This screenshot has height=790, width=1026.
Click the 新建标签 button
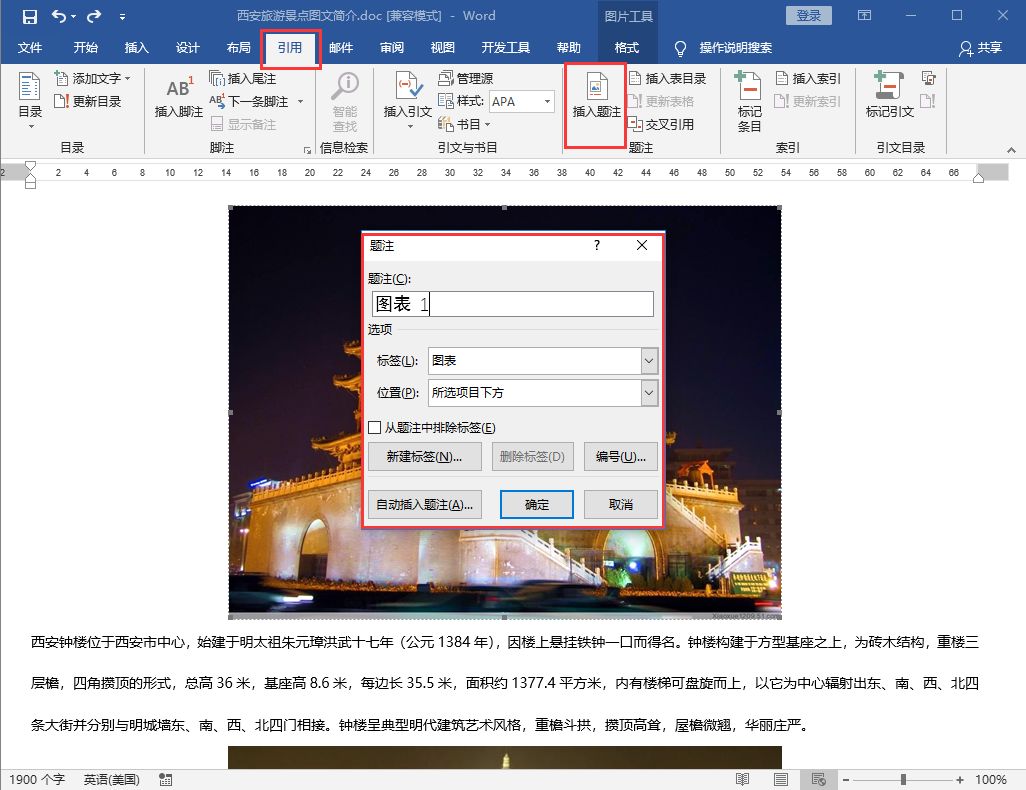pos(424,457)
